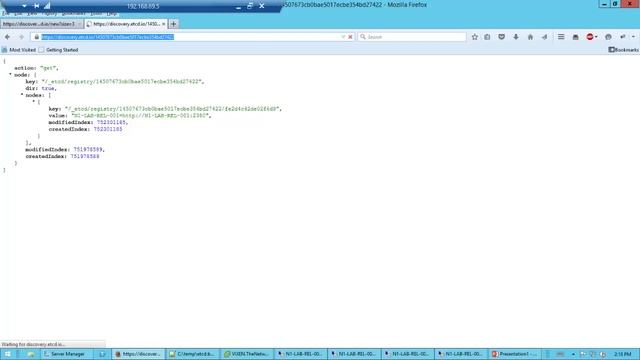
Task: Click the forward navigation arrow
Action: [x=21, y=37]
